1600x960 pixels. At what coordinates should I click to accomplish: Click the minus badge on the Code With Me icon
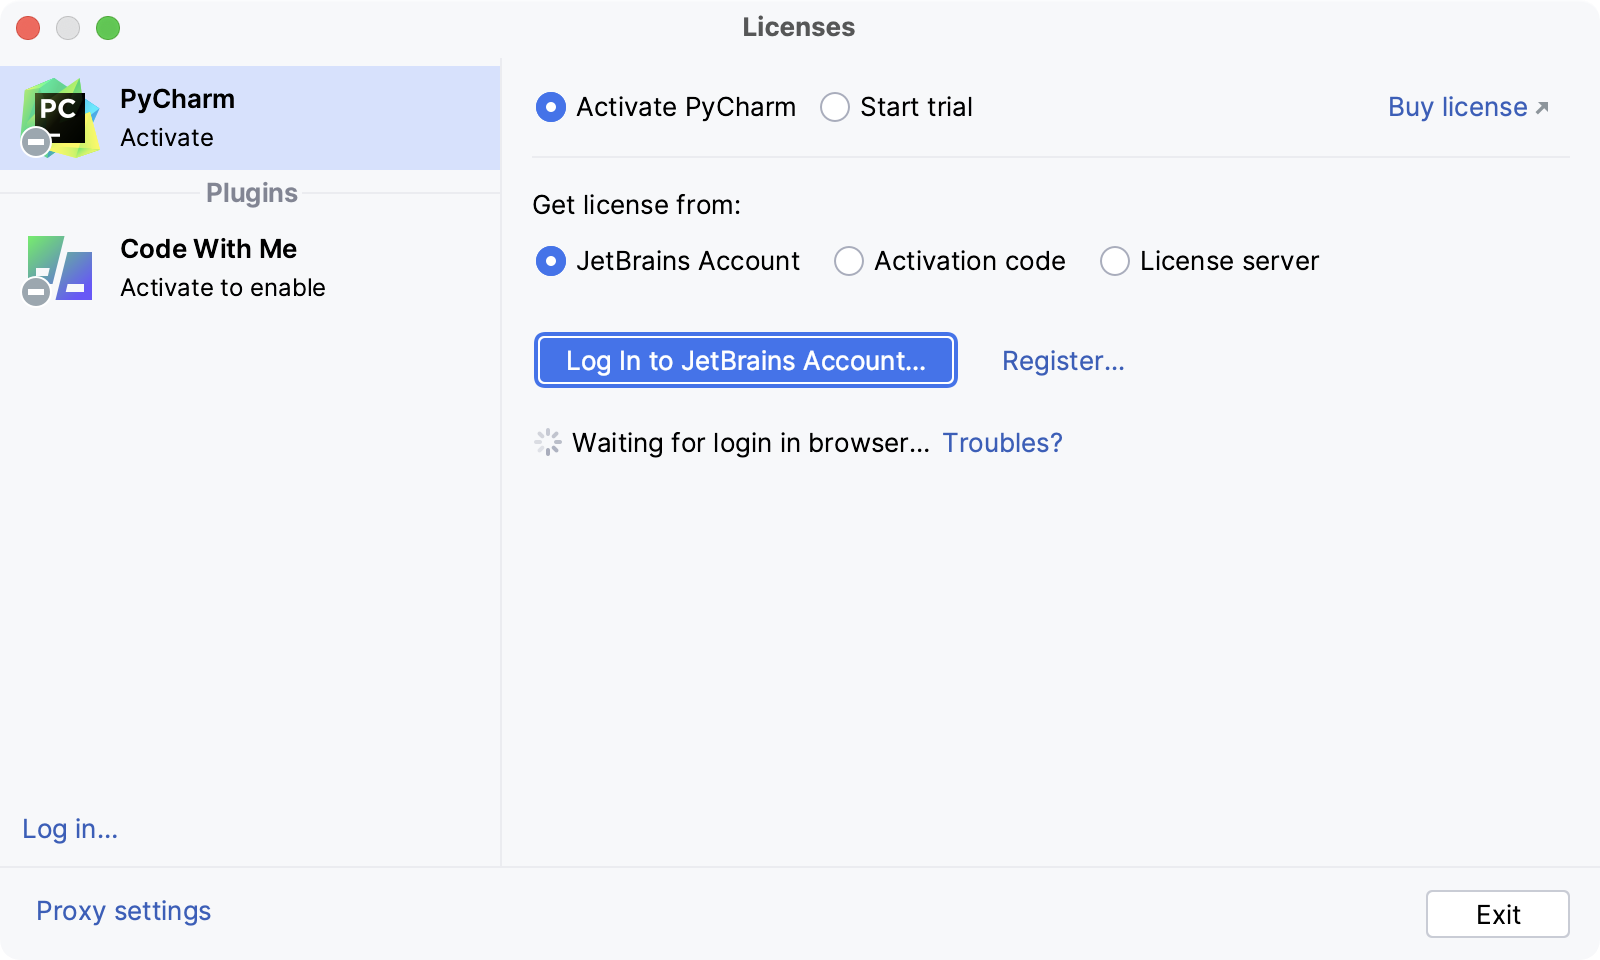35,292
